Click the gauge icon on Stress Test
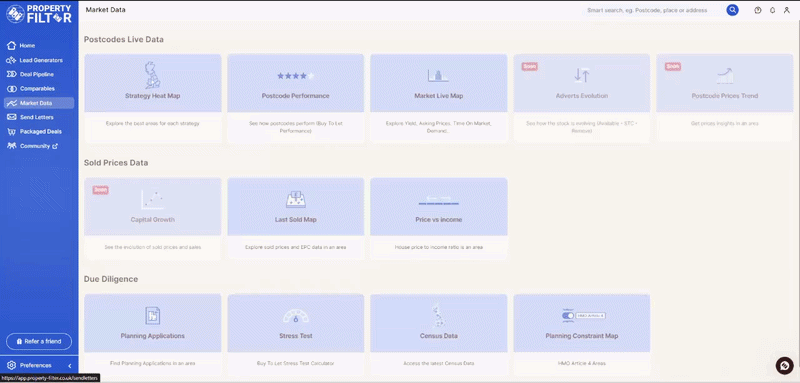 (x=296, y=316)
